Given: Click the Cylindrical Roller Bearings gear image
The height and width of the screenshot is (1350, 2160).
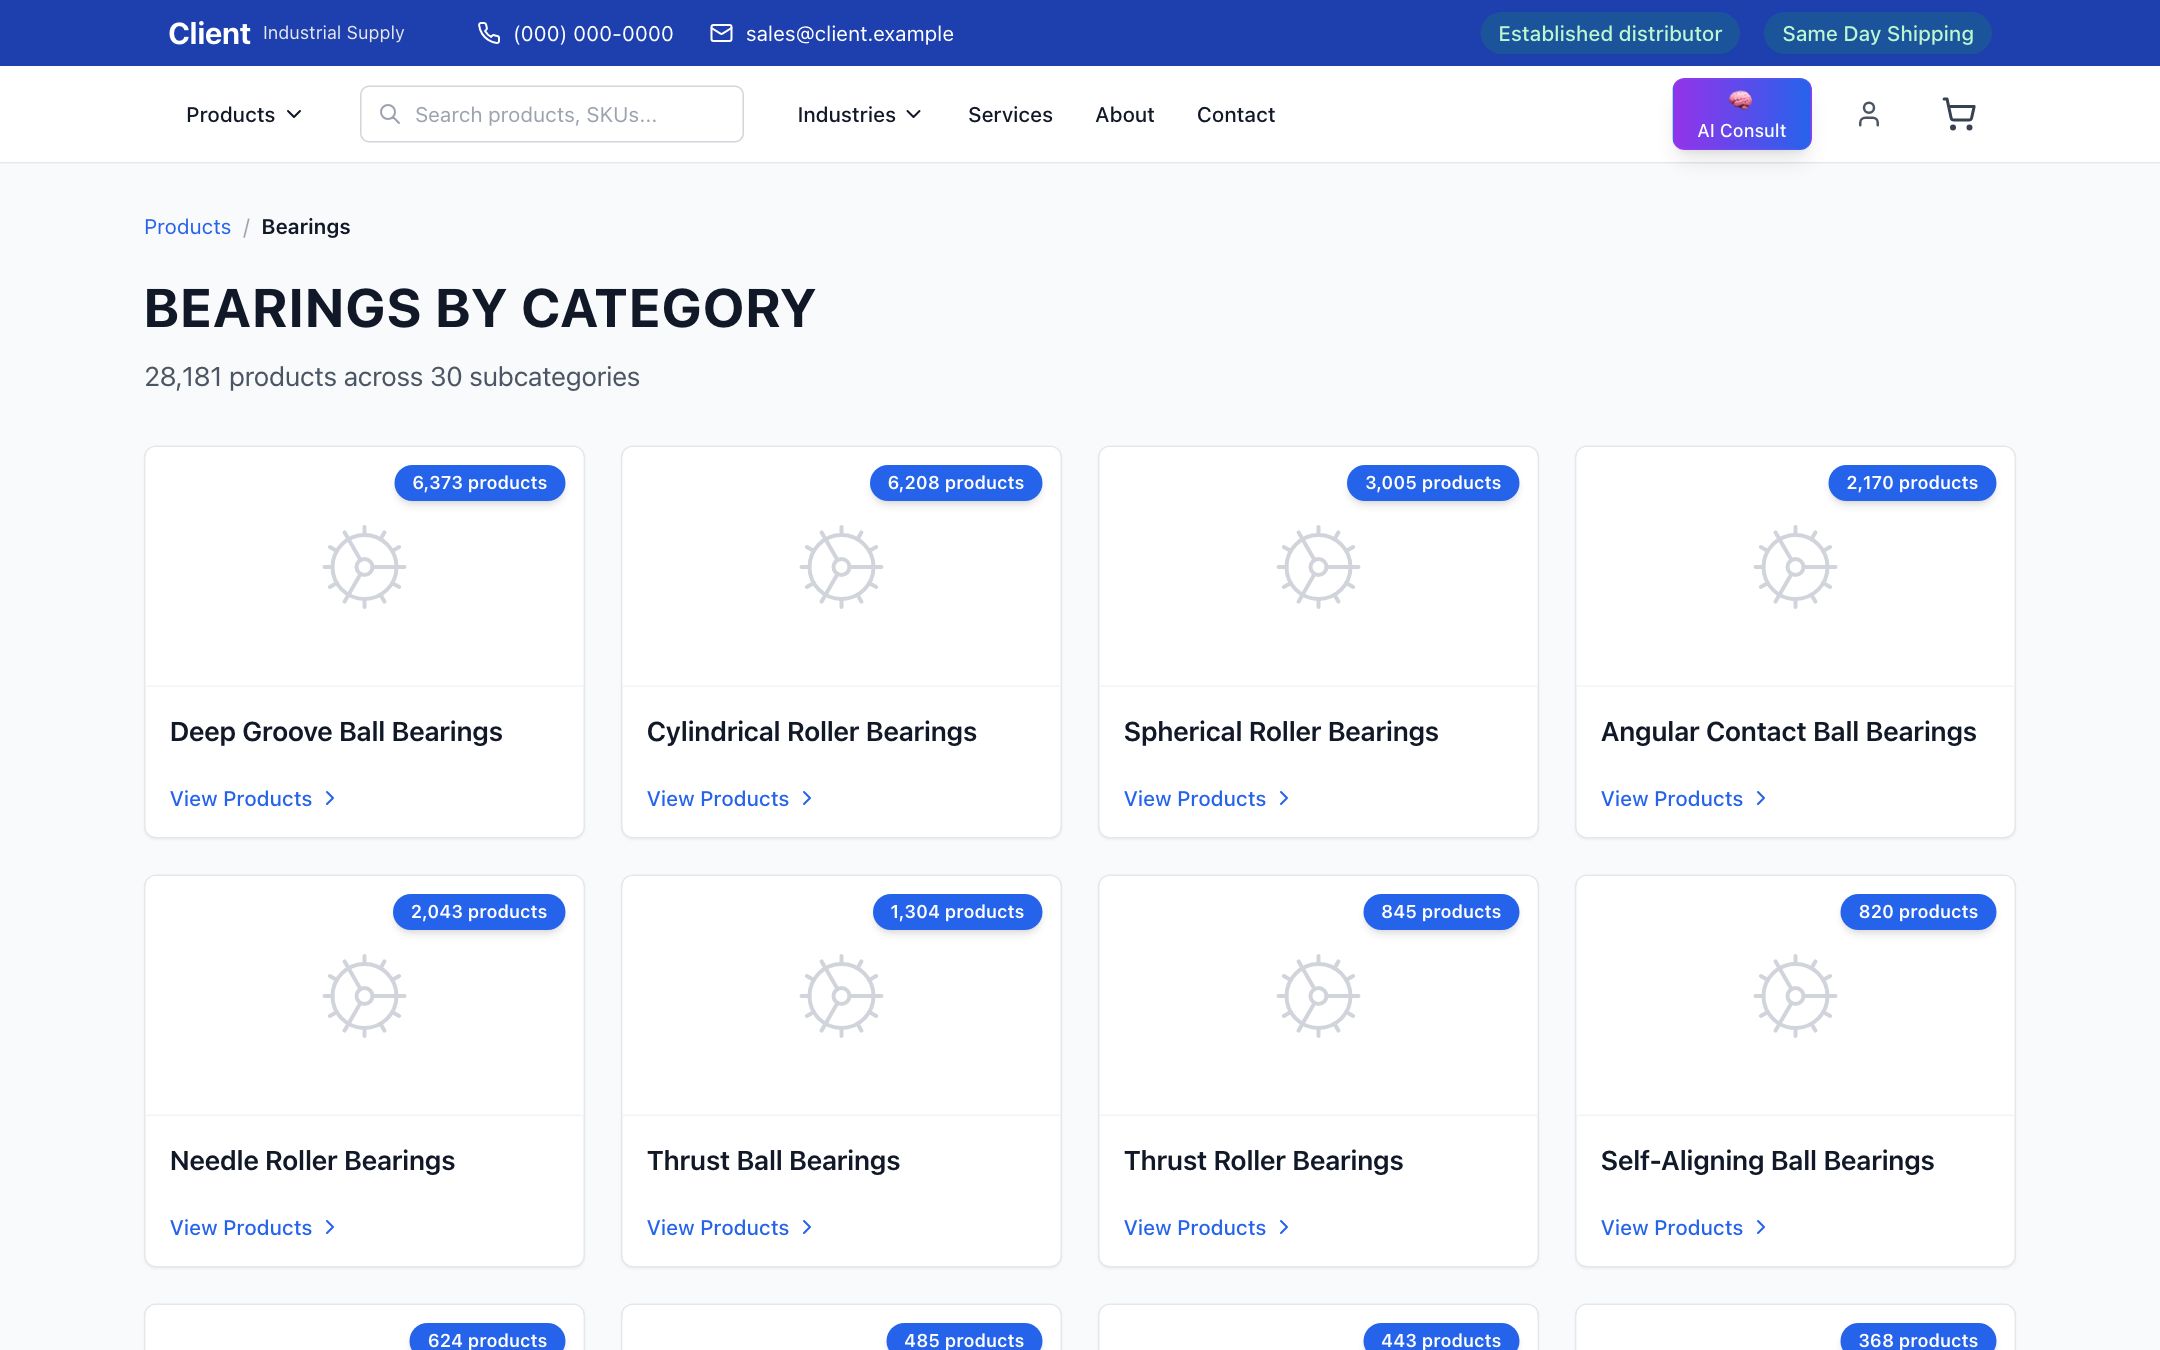Looking at the screenshot, I should pyautogui.click(x=841, y=566).
